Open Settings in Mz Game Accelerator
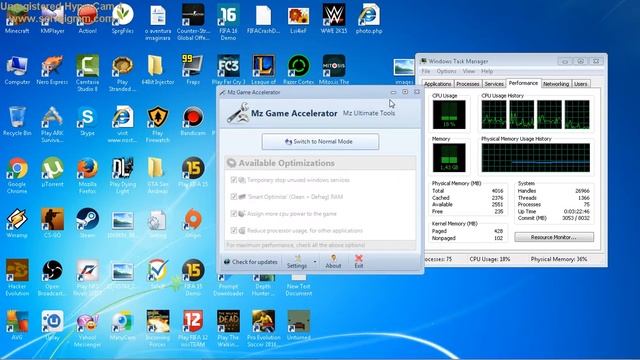Image resolution: width=640 pixels, height=360 pixels. point(297,262)
